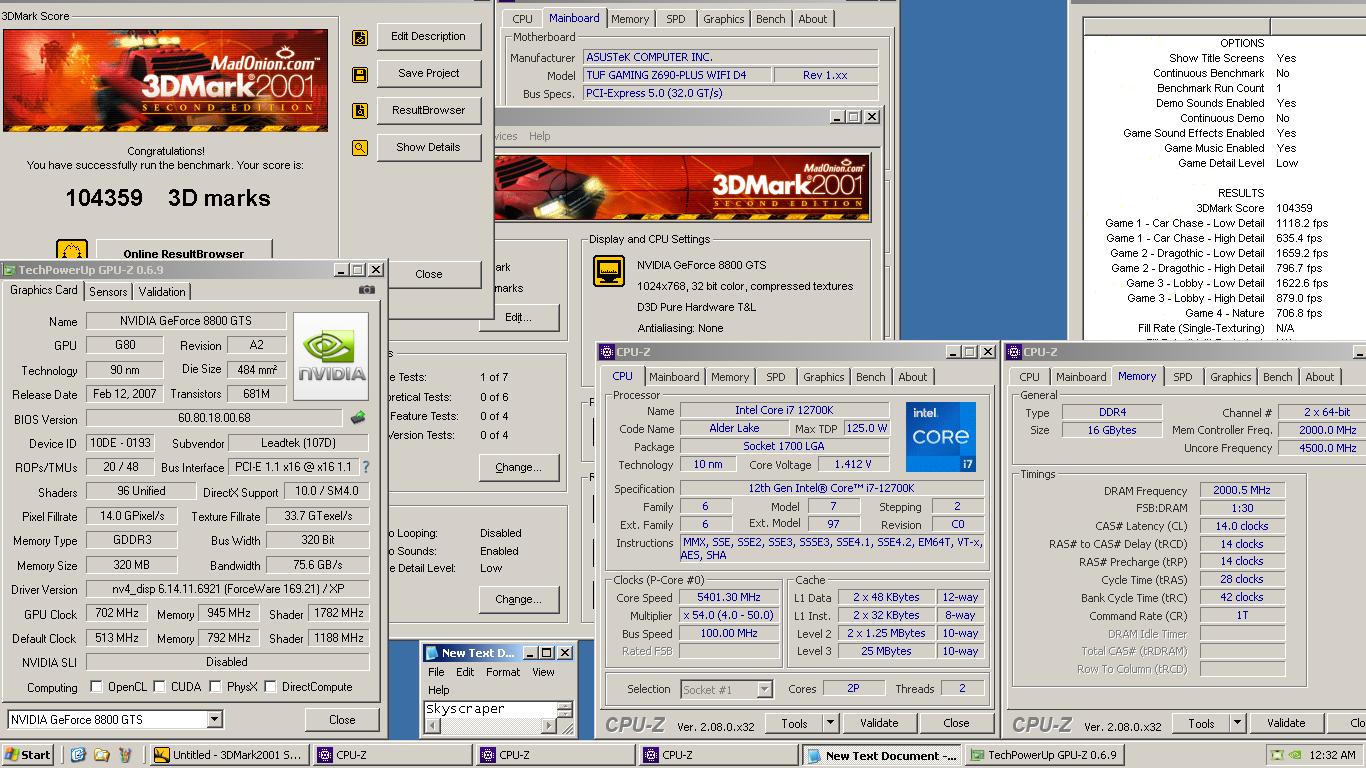Image resolution: width=1366 pixels, height=768 pixels.
Task: Click the GPU-Z title bar icon
Action: (x=9, y=270)
